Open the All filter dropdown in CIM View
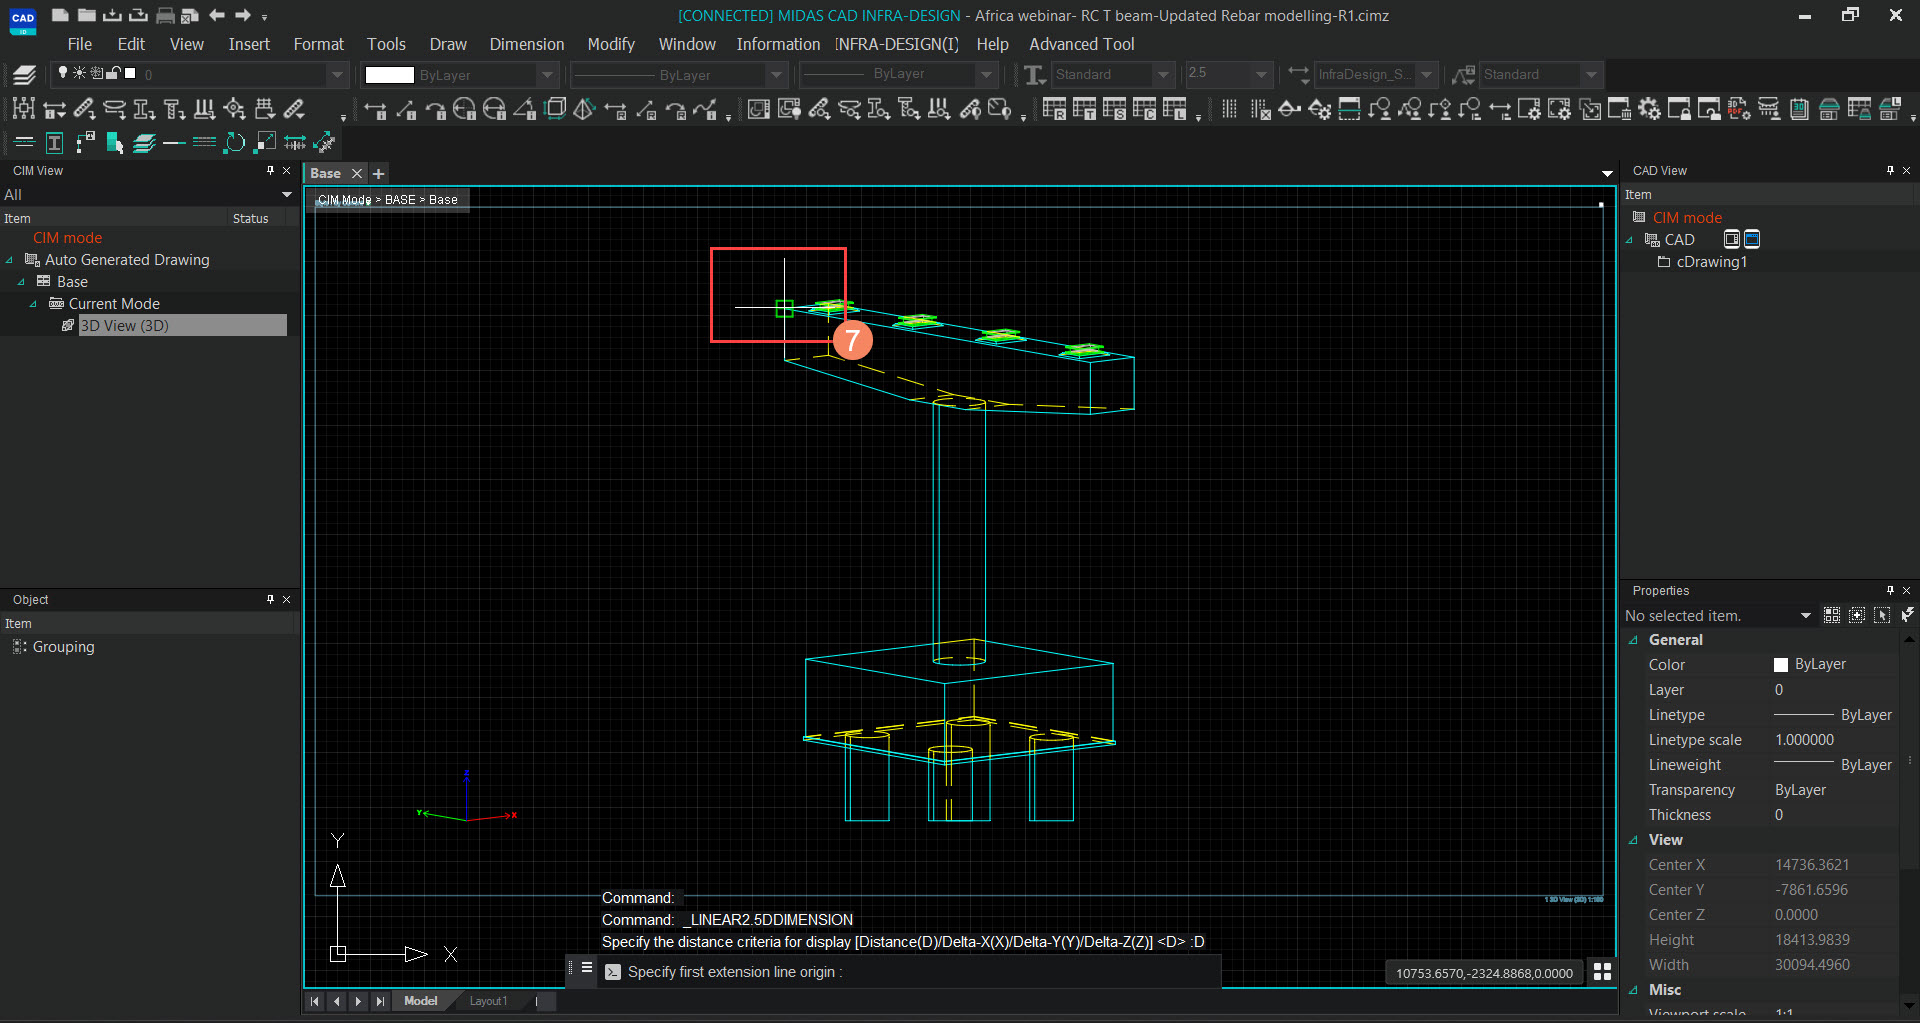Viewport: 1920px width, 1023px height. (287, 194)
